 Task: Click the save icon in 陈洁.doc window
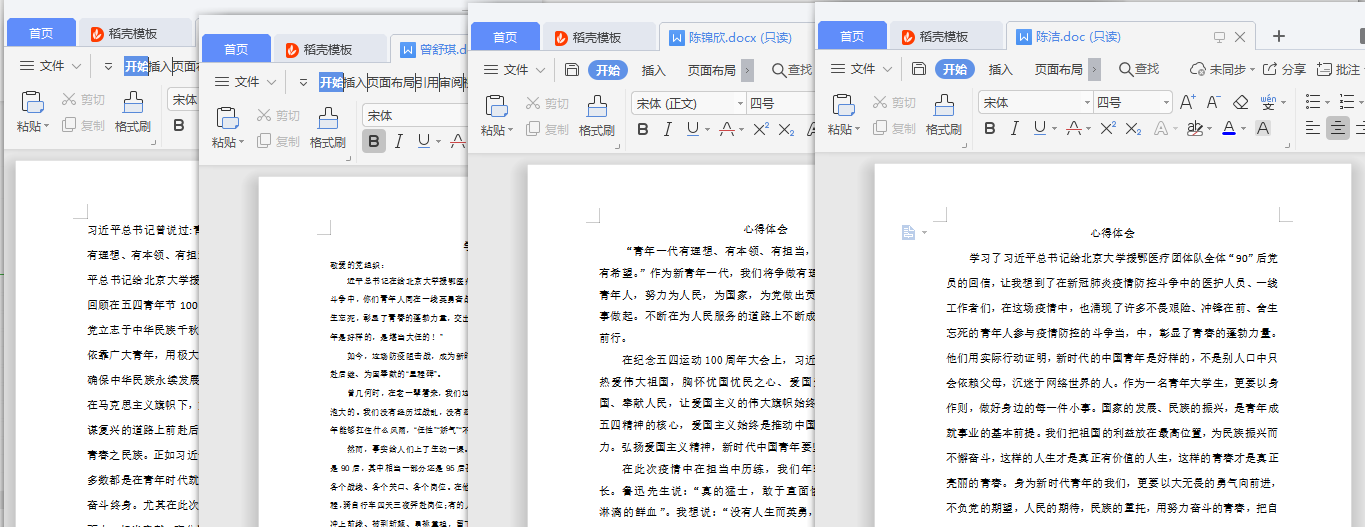(x=918, y=69)
